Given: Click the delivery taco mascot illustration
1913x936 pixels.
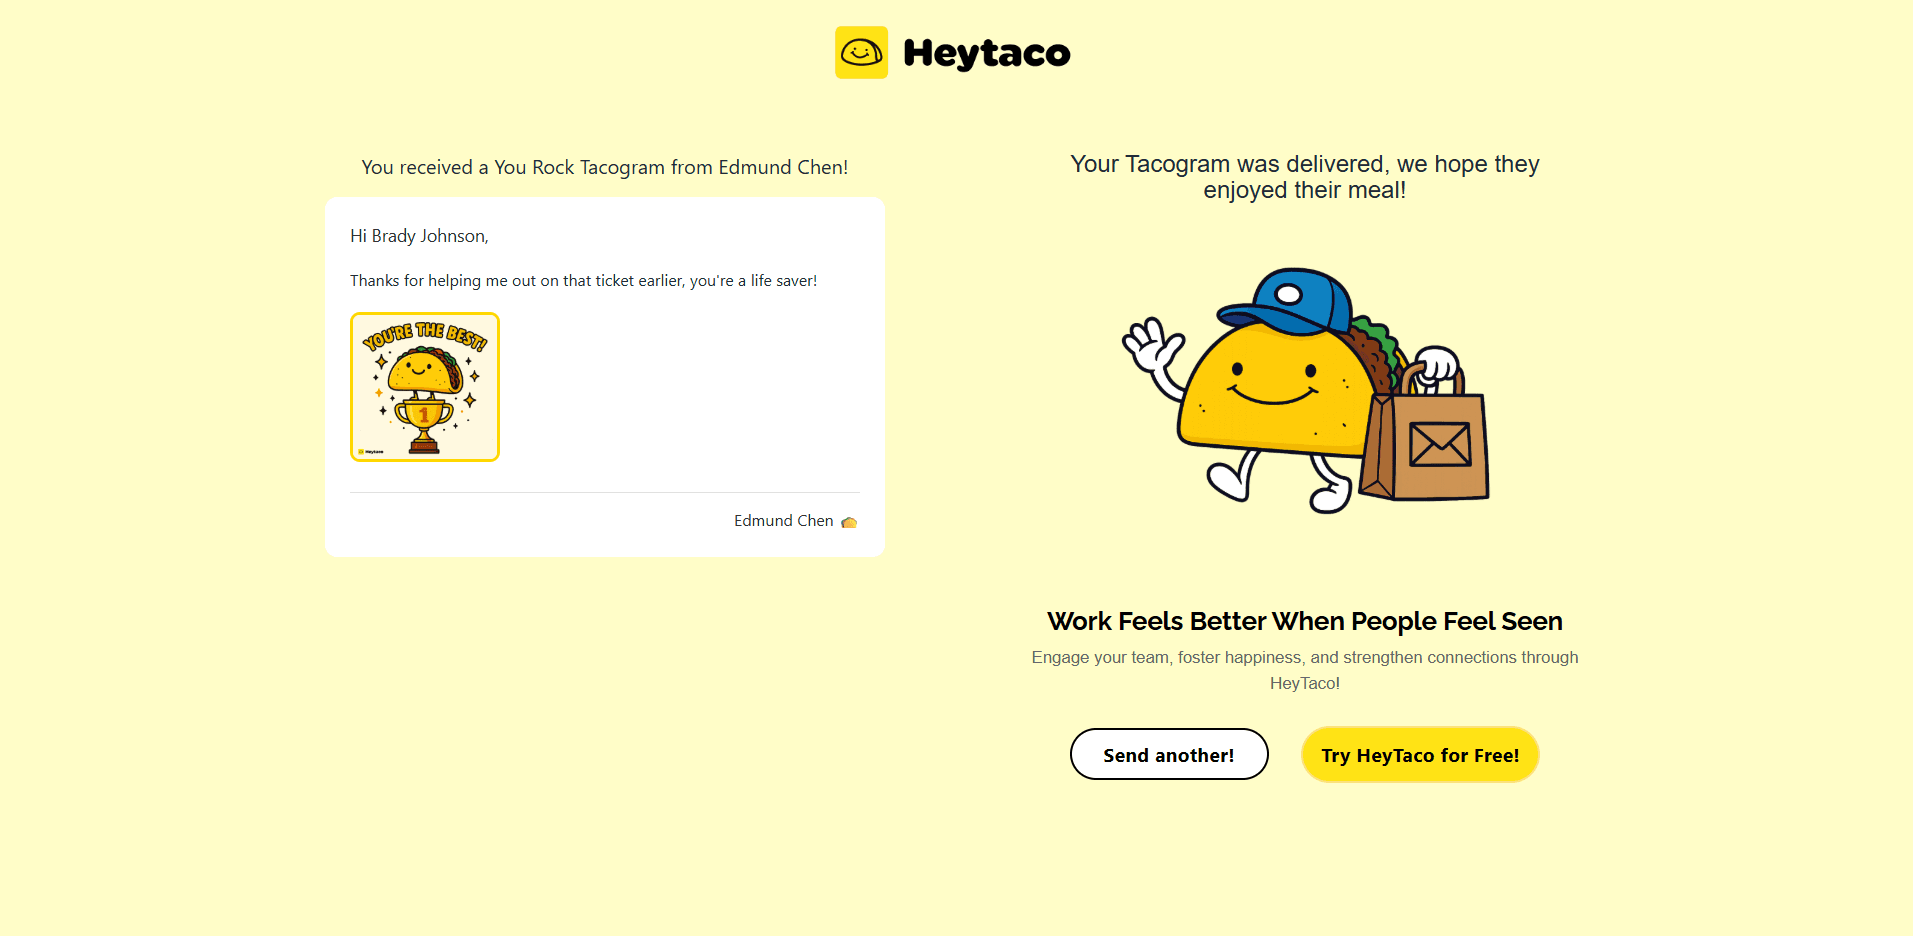Looking at the screenshot, I should [x=1306, y=391].
